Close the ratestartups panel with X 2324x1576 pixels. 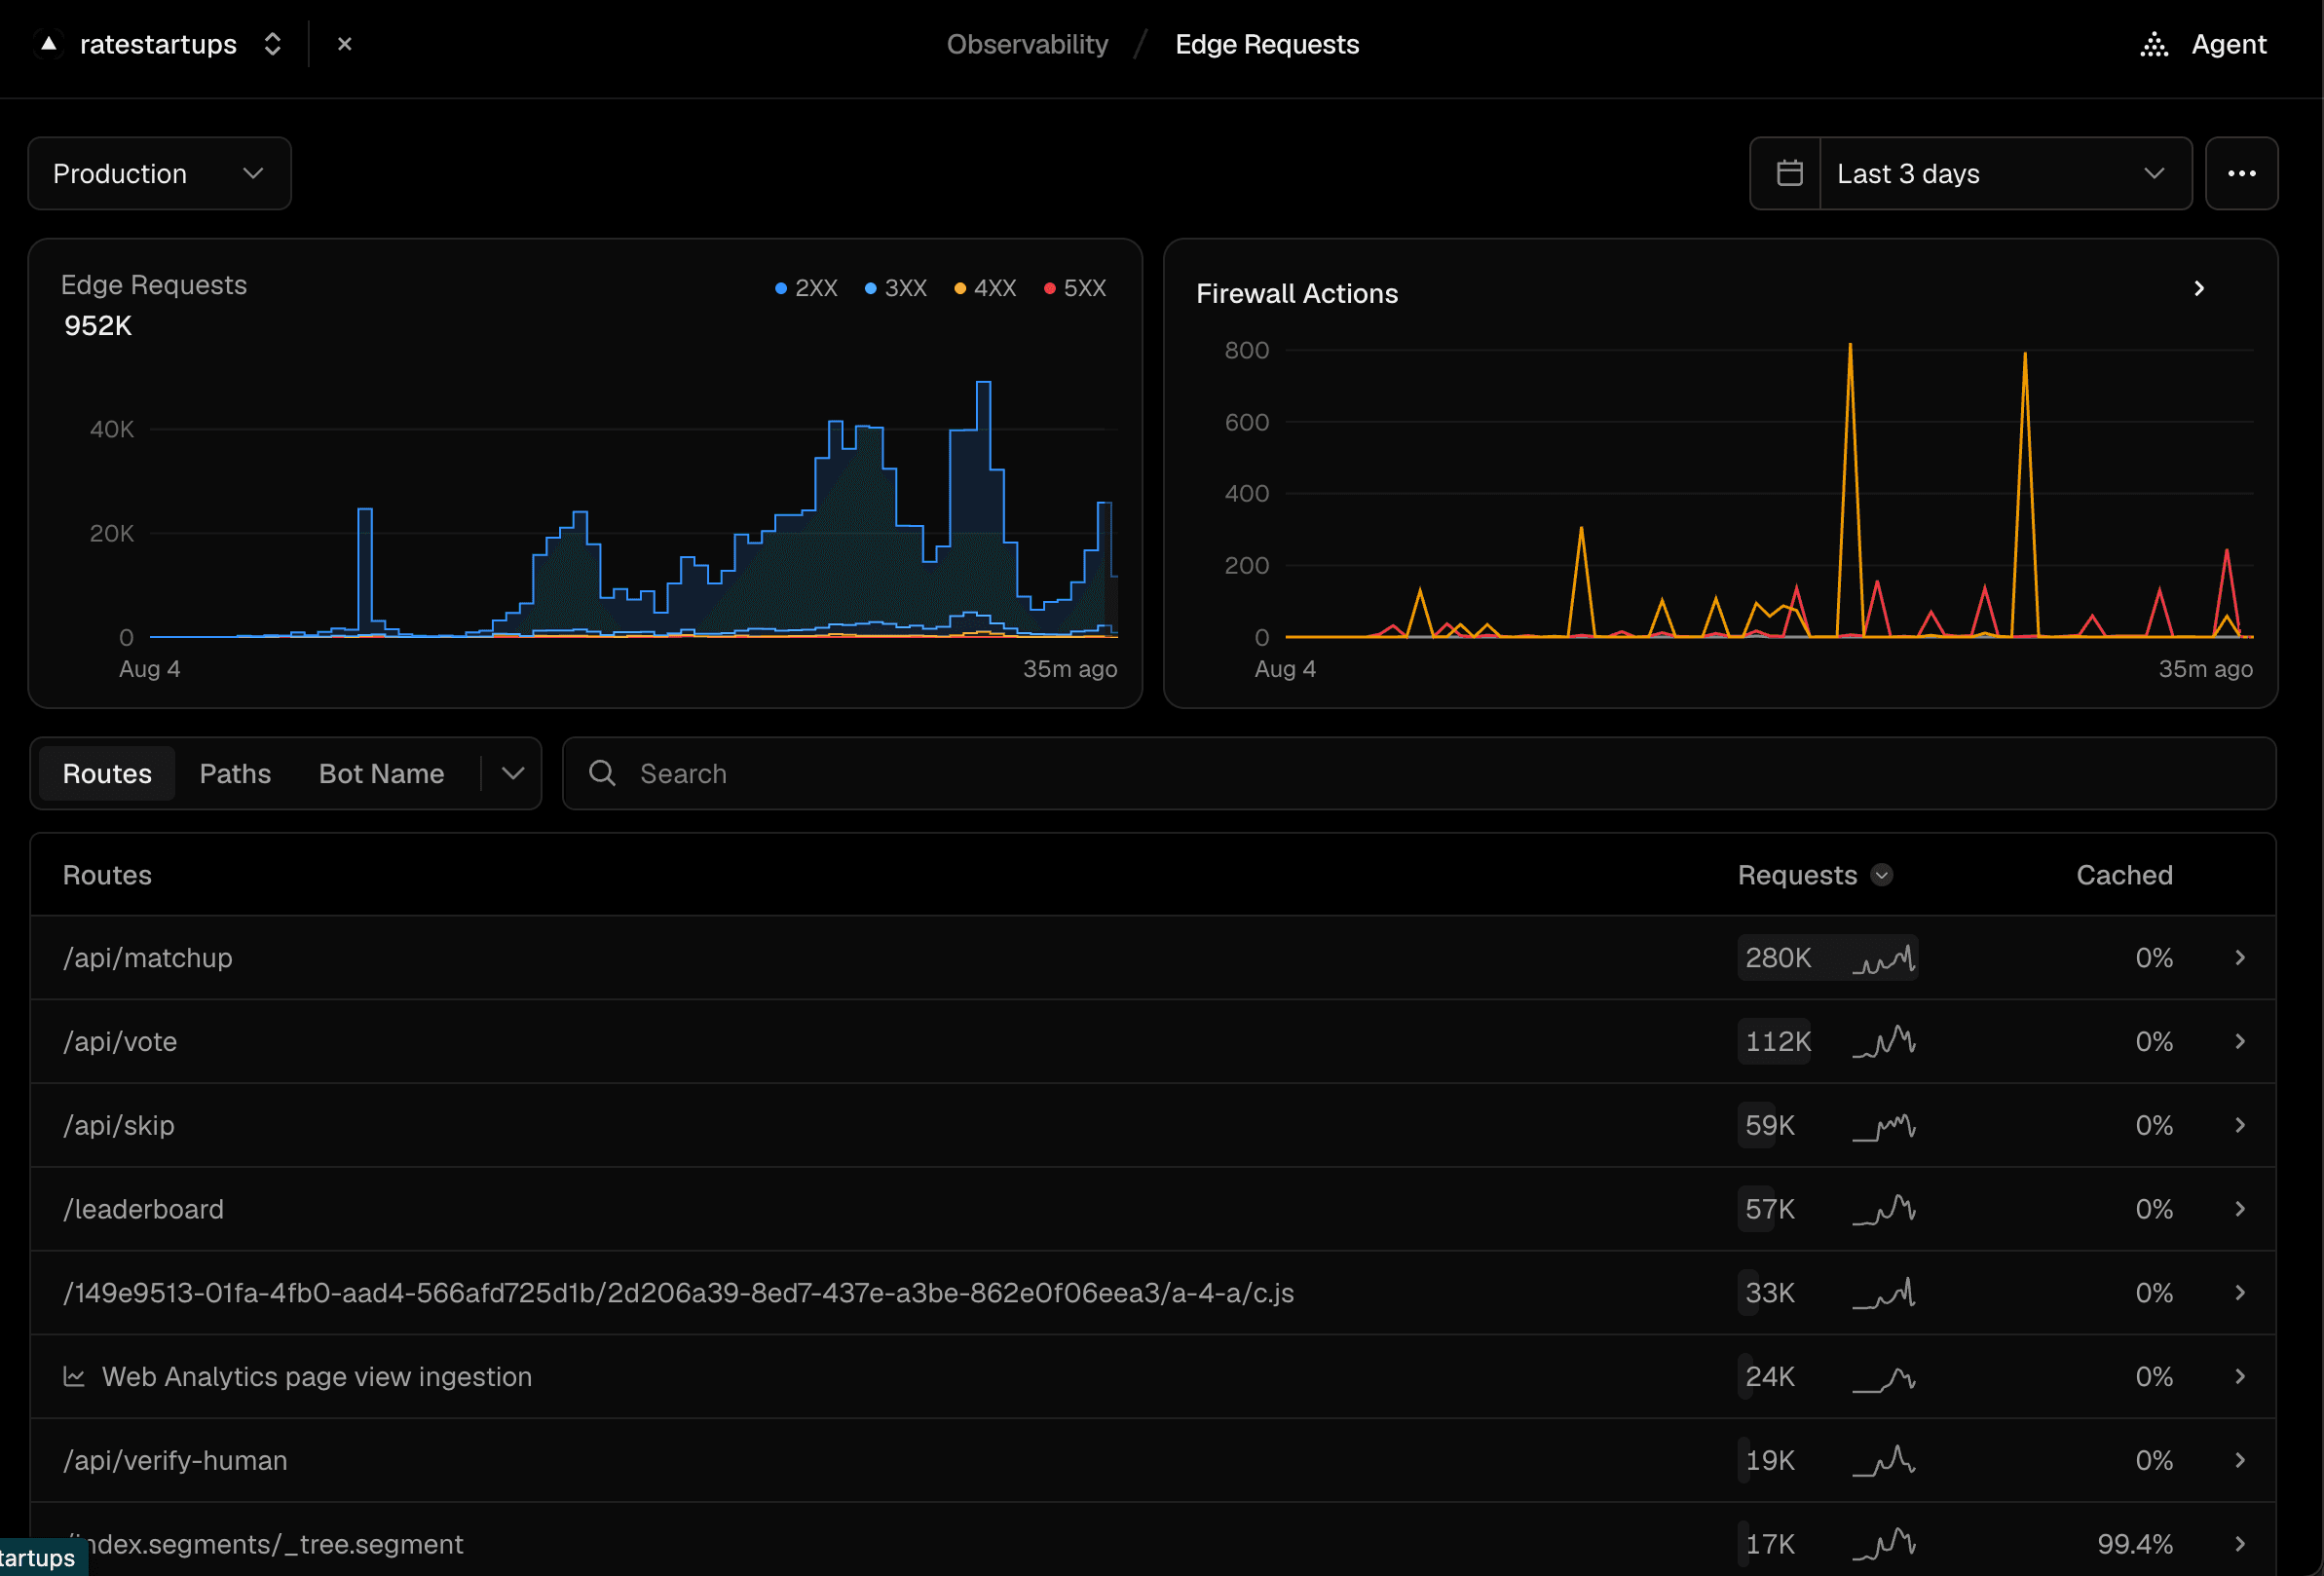[x=345, y=44]
